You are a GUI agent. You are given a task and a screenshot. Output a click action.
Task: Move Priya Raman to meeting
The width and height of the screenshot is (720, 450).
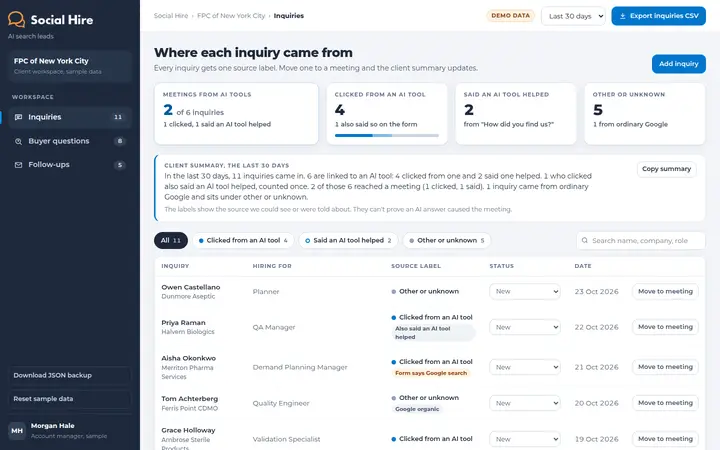pos(665,327)
